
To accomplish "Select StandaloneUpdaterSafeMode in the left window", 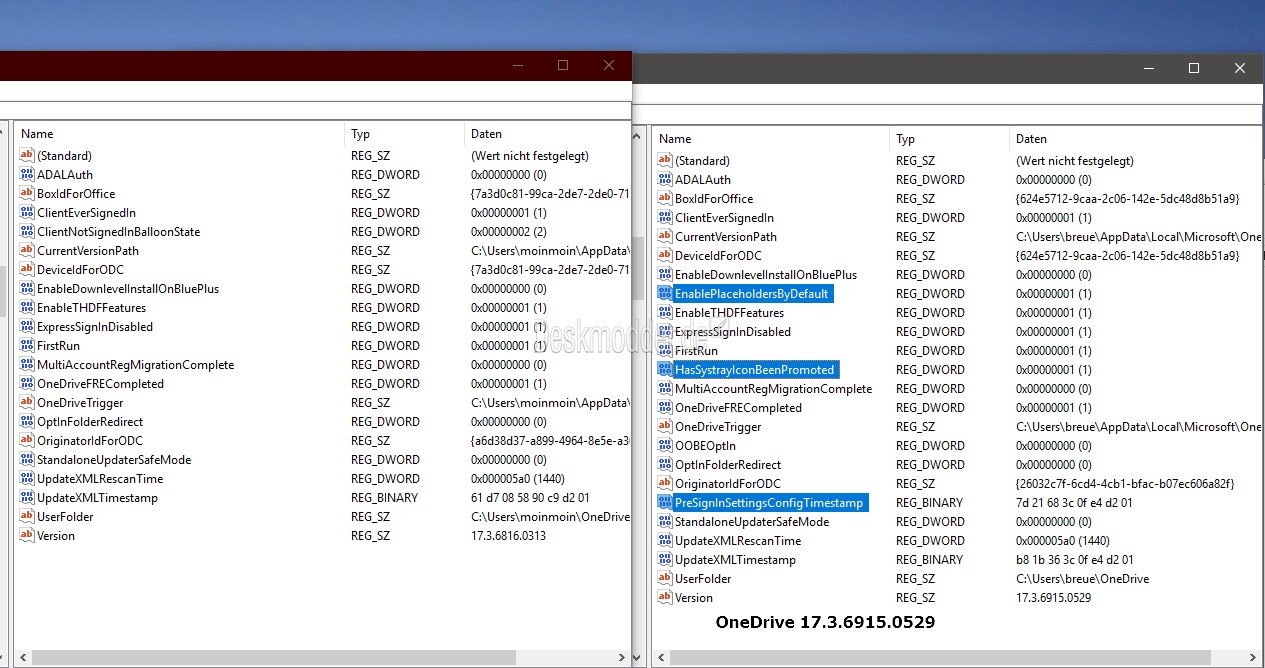I will 114,459.
